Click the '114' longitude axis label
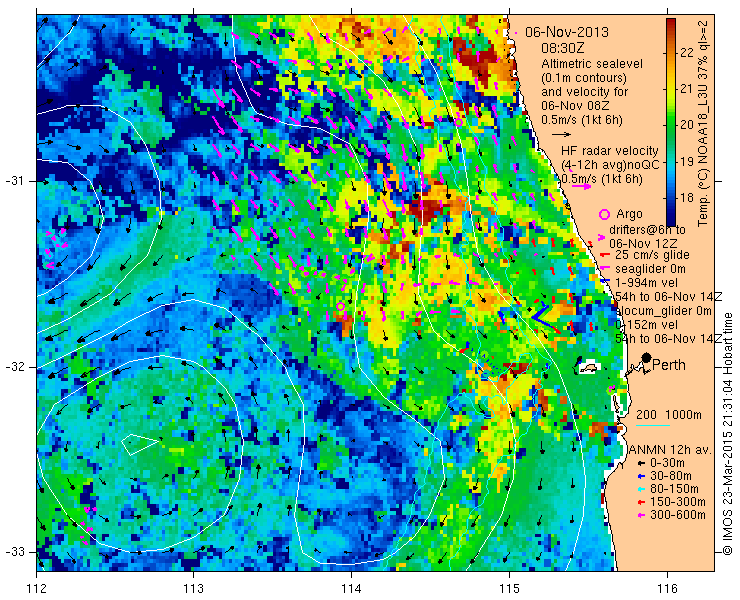Viewport: 740px width, 600px height. pos(351,589)
